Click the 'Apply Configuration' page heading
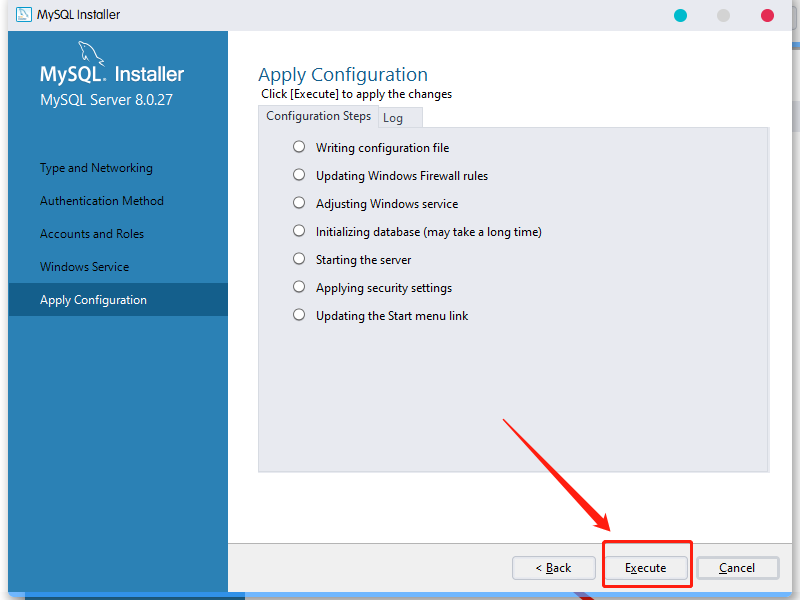Screen dimensions: 800x600 pyautogui.click(x=343, y=75)
